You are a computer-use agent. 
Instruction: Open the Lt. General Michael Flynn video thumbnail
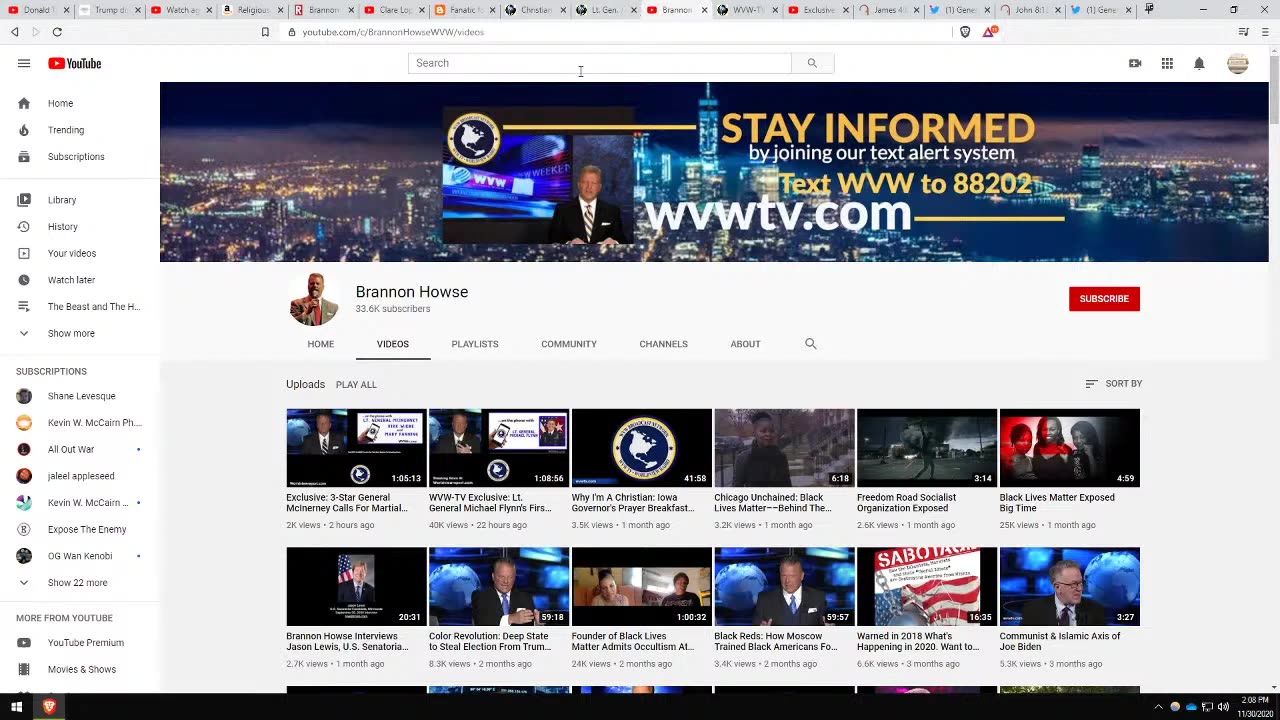pos(499,448)
